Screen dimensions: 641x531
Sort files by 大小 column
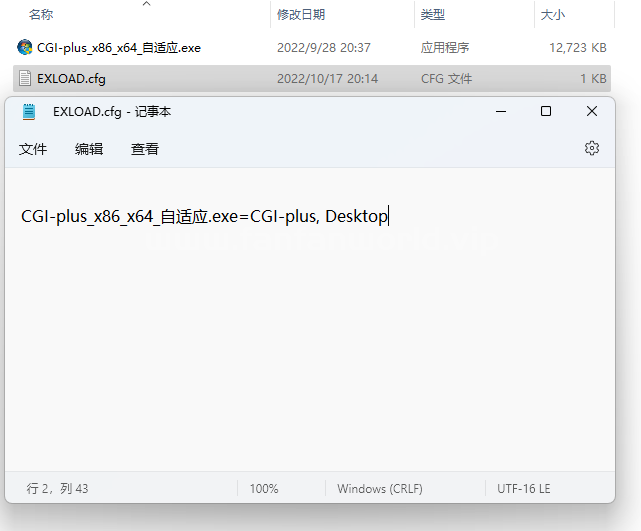click(x=552, y=15)
